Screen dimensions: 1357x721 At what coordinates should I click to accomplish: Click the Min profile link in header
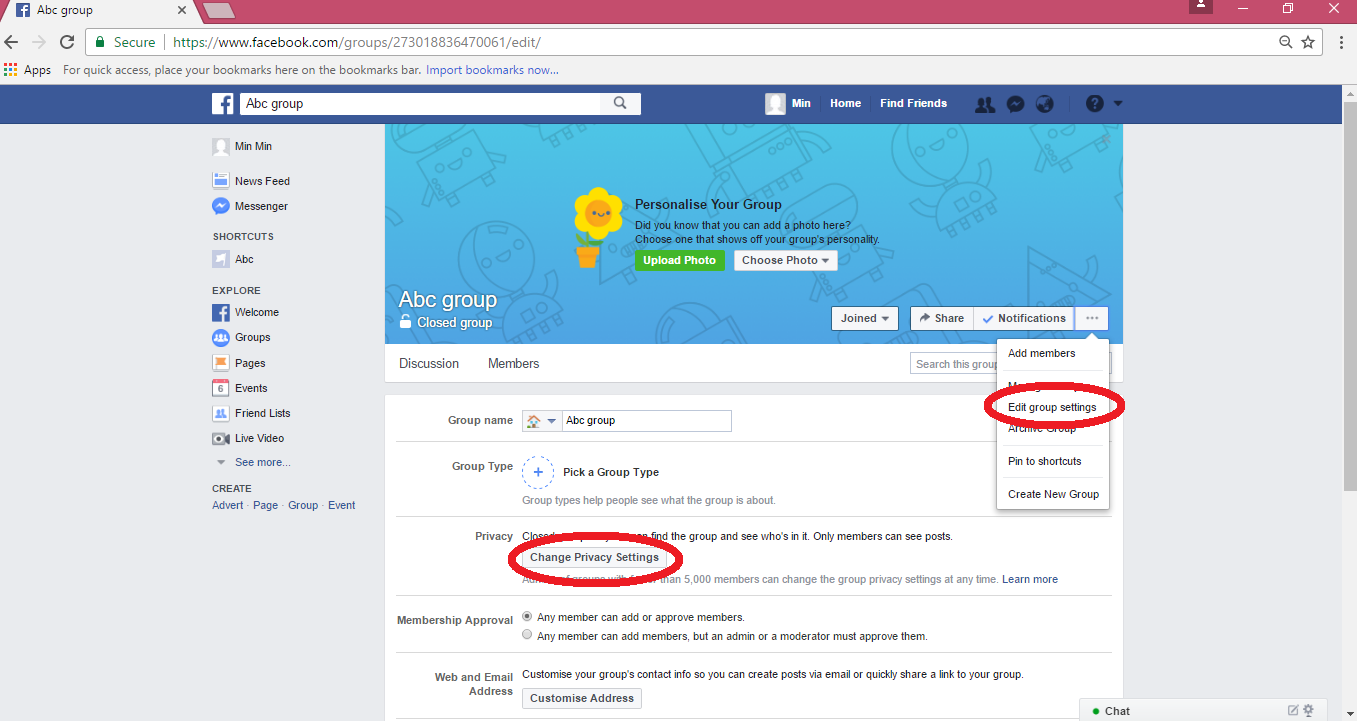[788, 104]
